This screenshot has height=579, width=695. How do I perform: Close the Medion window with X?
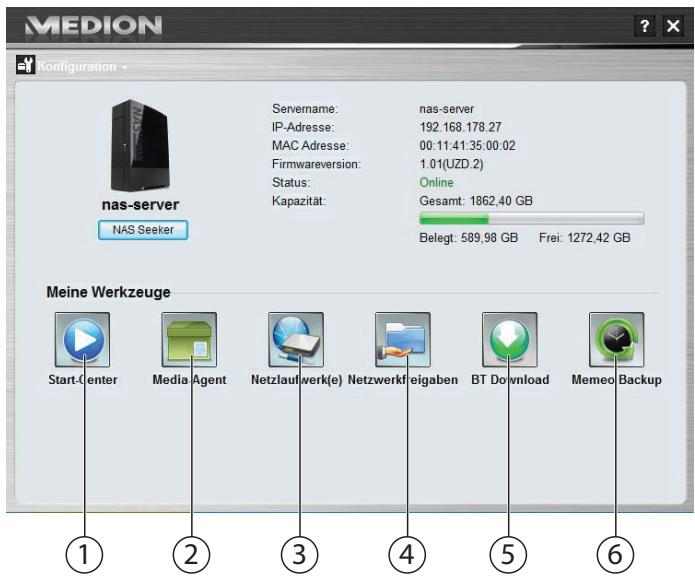click(x=673, y=26)
